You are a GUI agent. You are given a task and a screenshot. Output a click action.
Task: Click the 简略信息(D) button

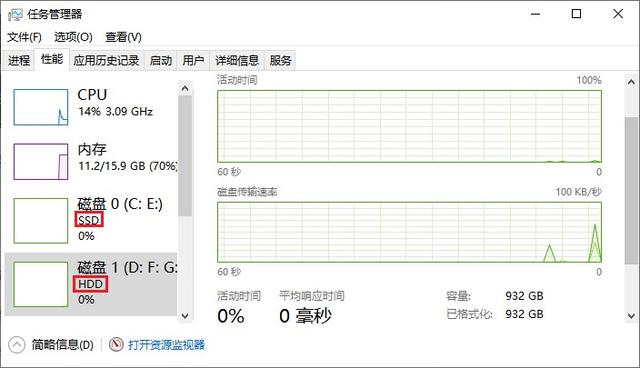click(63, 345)
